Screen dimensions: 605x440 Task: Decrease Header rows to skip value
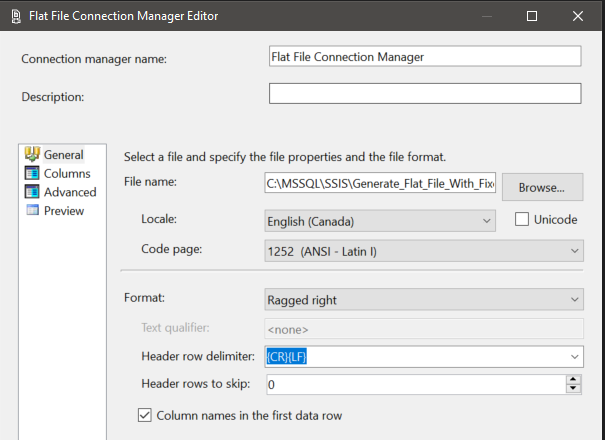point(573,389)
